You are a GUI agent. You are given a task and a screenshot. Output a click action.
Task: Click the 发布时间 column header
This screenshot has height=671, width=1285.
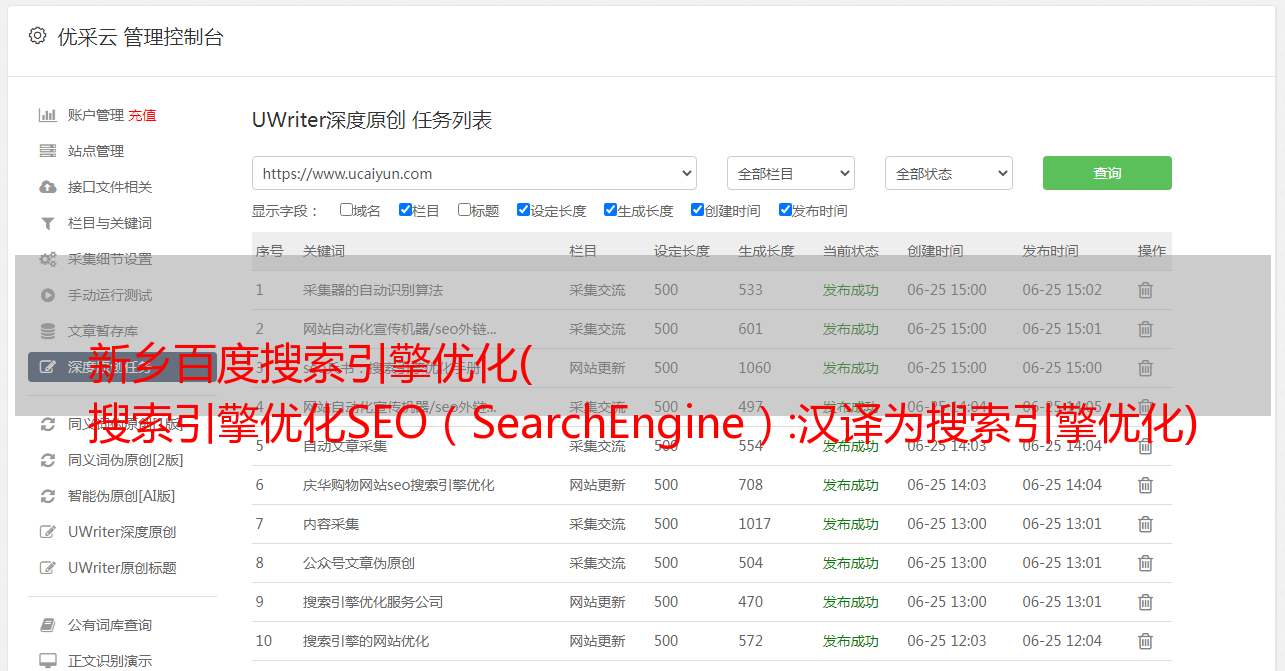[1050, 251]
